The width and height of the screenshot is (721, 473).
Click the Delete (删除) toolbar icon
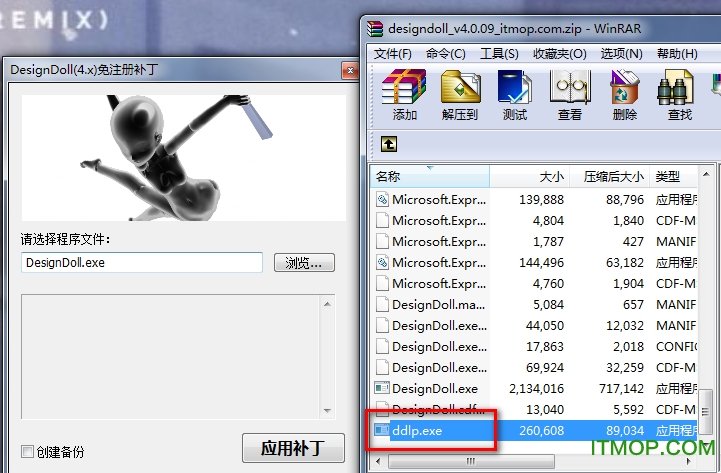click(x=624, y=95)
